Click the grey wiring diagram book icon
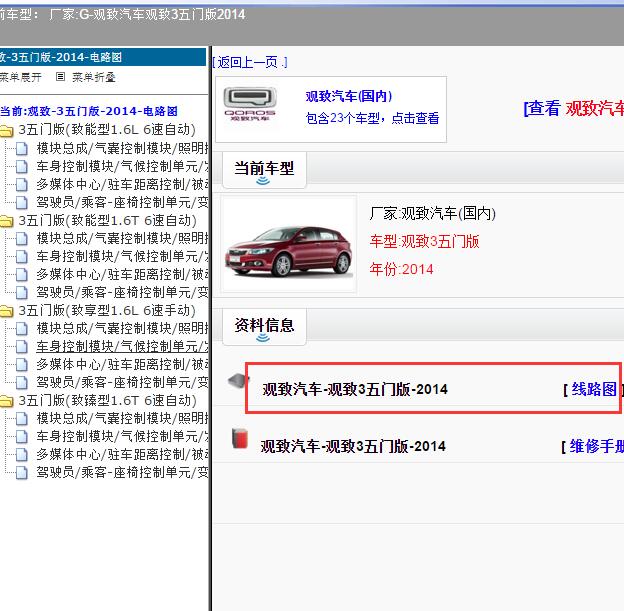624x611 pixels. 238,381
